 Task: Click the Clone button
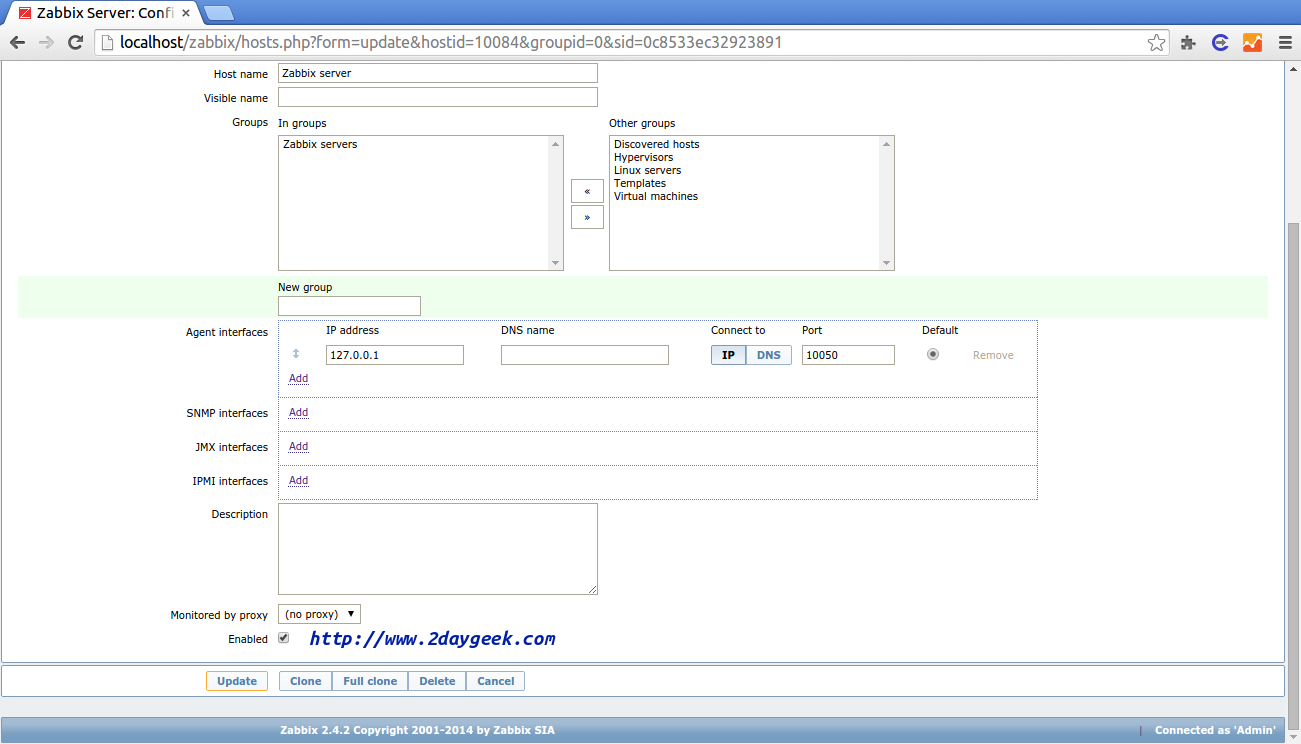(x=305, y=681)
